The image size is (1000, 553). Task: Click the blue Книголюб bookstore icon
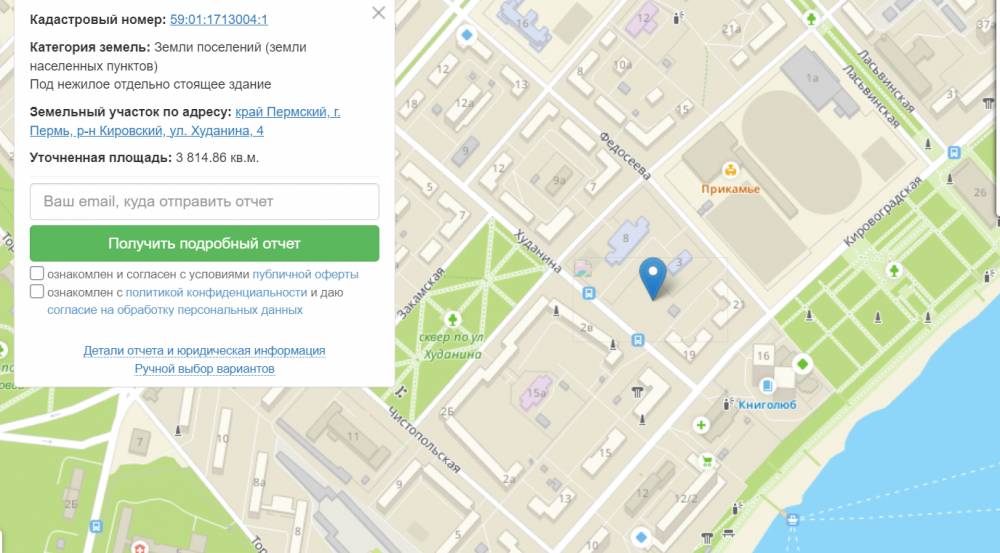(x=766, y=386)
